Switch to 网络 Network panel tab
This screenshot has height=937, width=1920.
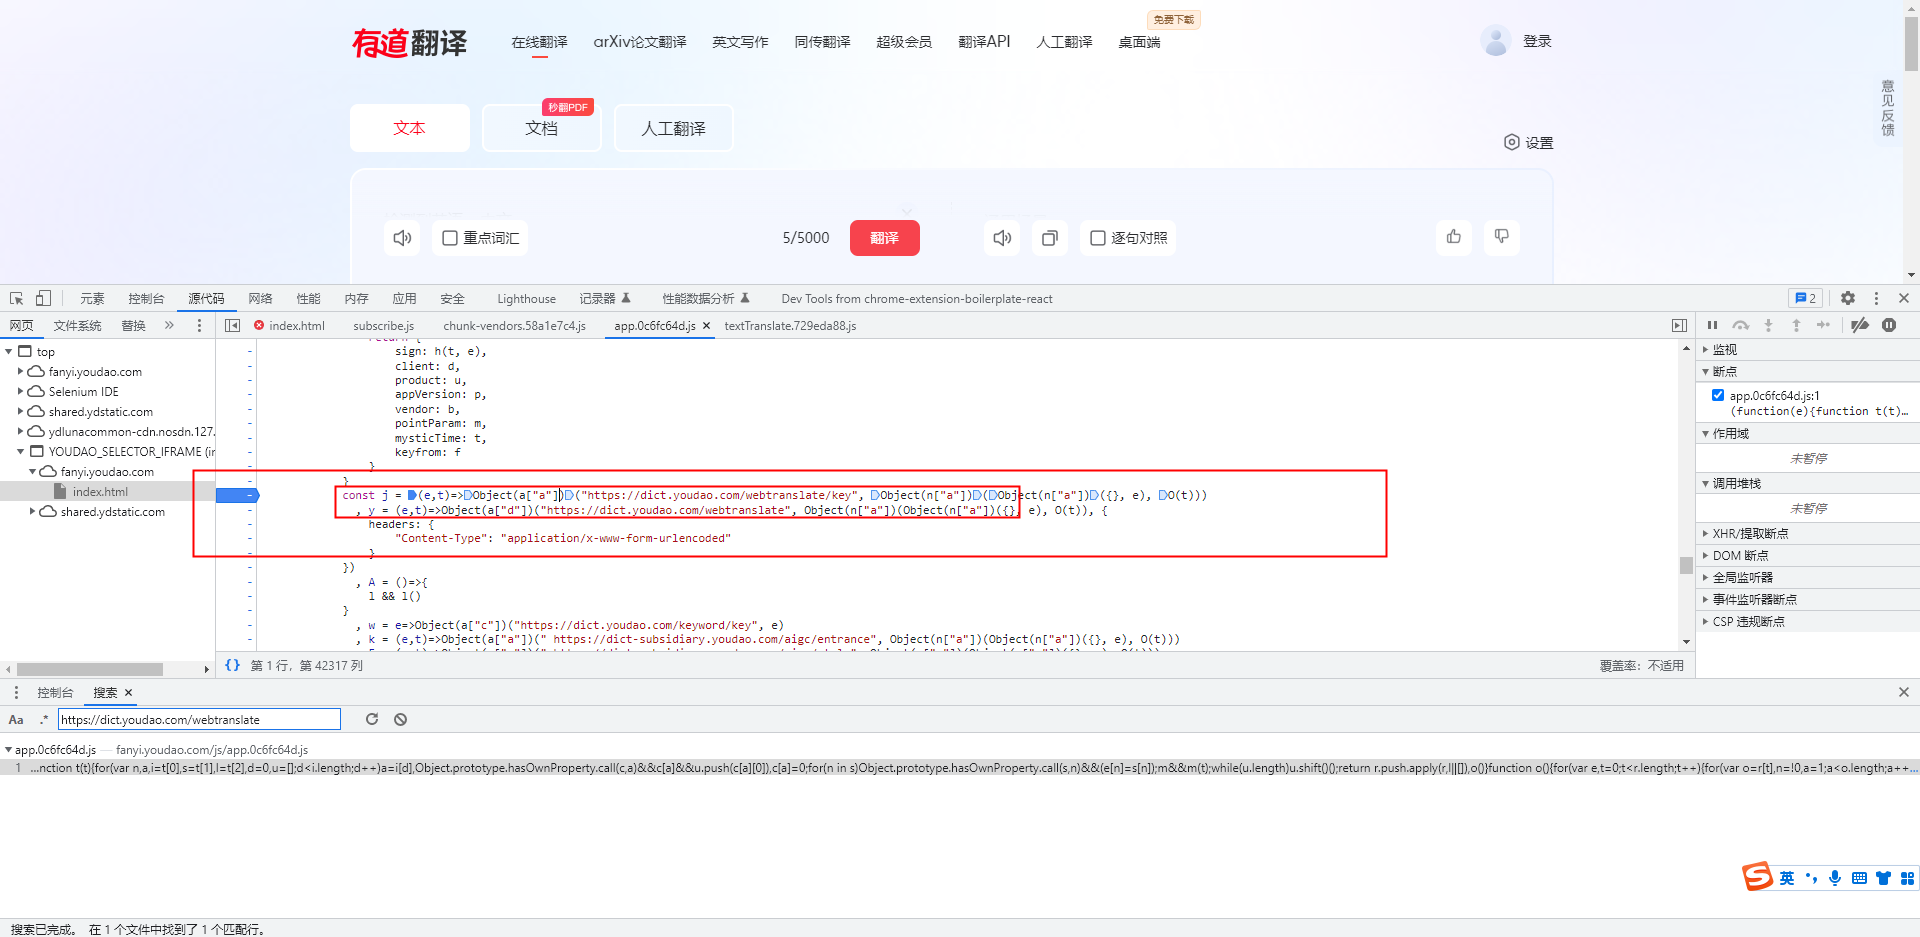click(x=260, y=298)
